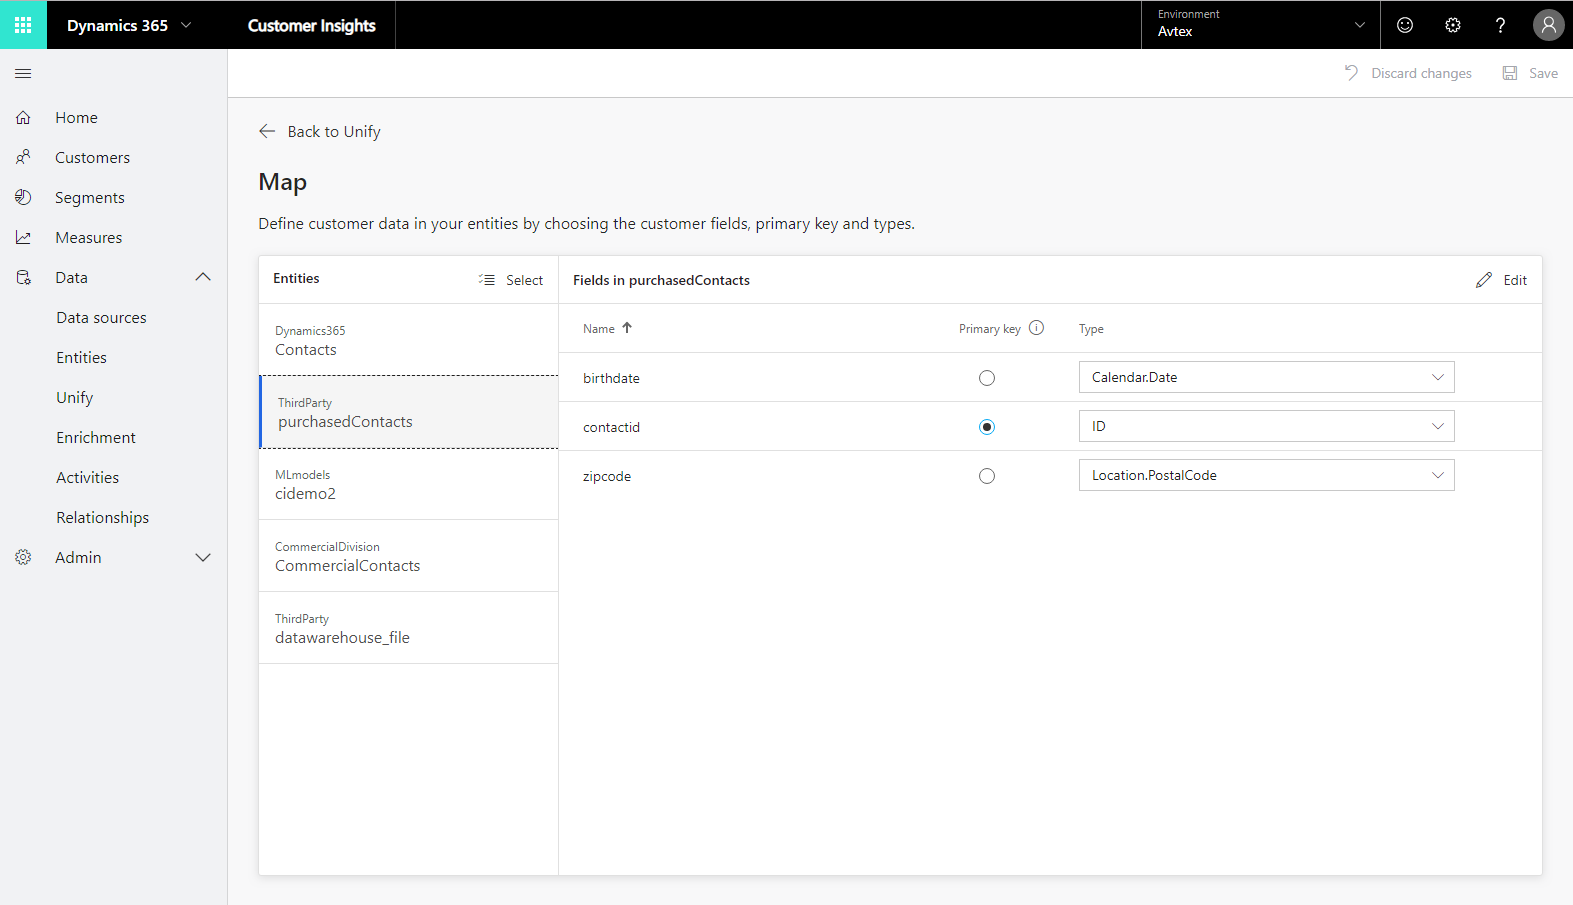
Task: Open the app launcher waffle icon
Action: pyautogui.click(x=23, y=25)
